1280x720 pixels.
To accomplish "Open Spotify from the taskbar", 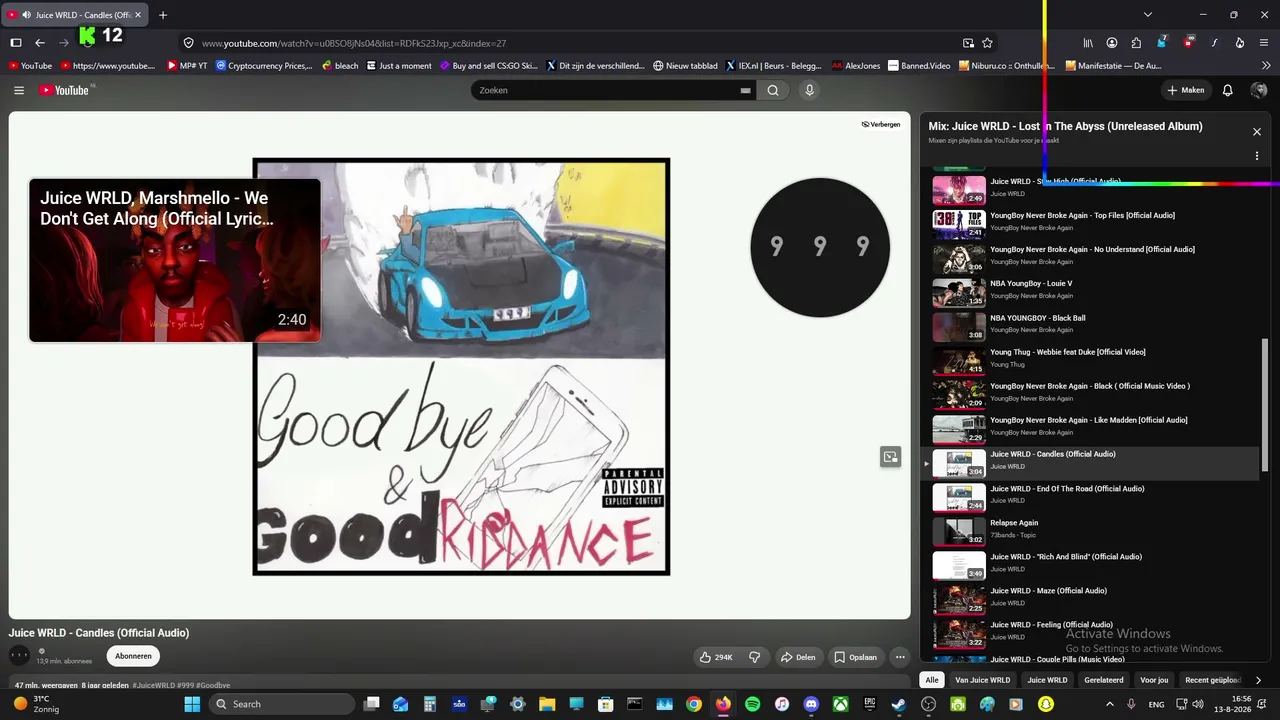I will 752,704.
